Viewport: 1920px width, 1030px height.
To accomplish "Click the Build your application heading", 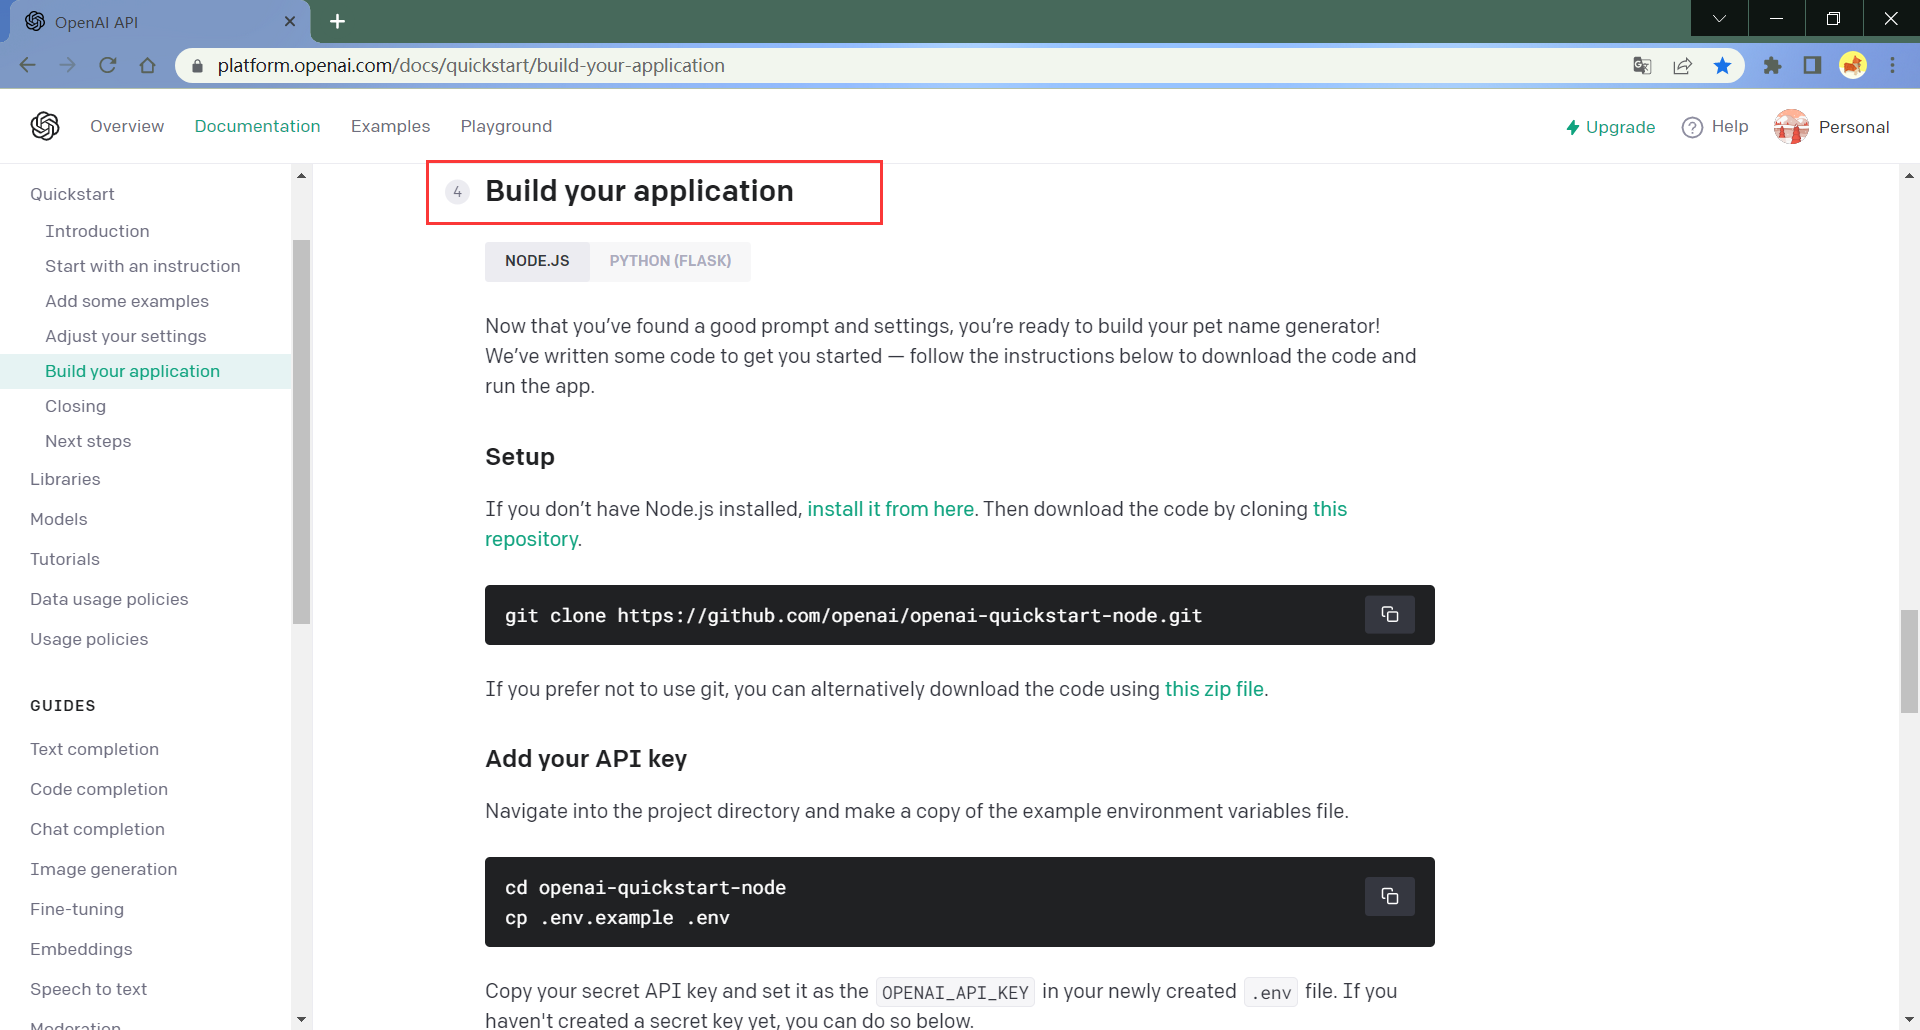I will pyautogui.click(x=639, y=191).
